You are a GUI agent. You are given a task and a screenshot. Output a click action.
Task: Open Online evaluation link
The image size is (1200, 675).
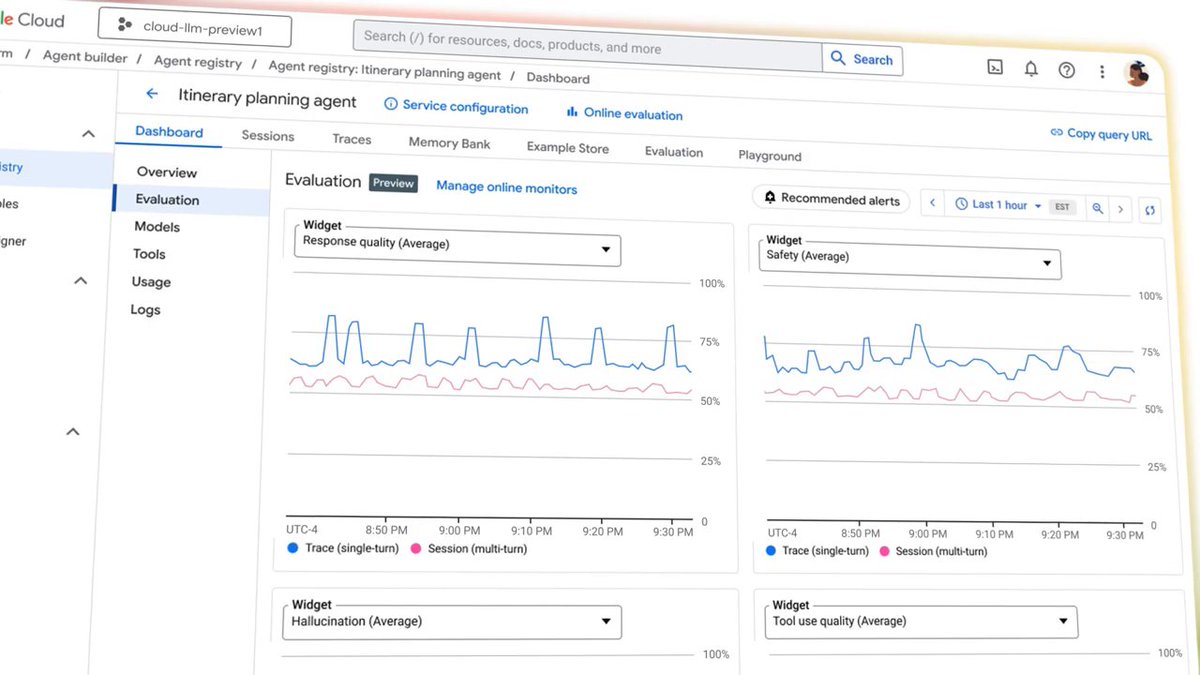click(624, 113)
